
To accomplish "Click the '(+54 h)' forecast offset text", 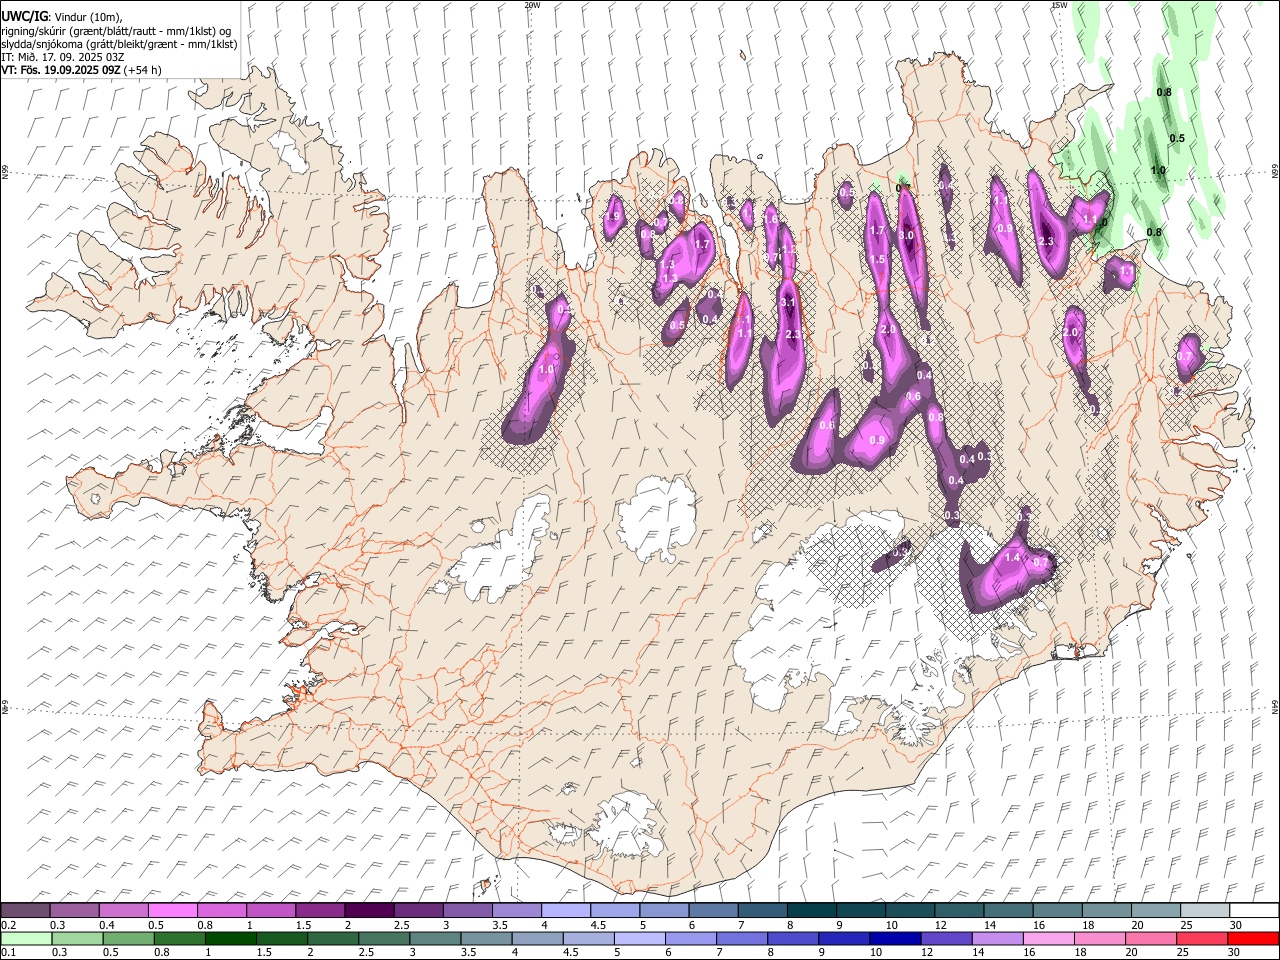I will click(143, 70).
